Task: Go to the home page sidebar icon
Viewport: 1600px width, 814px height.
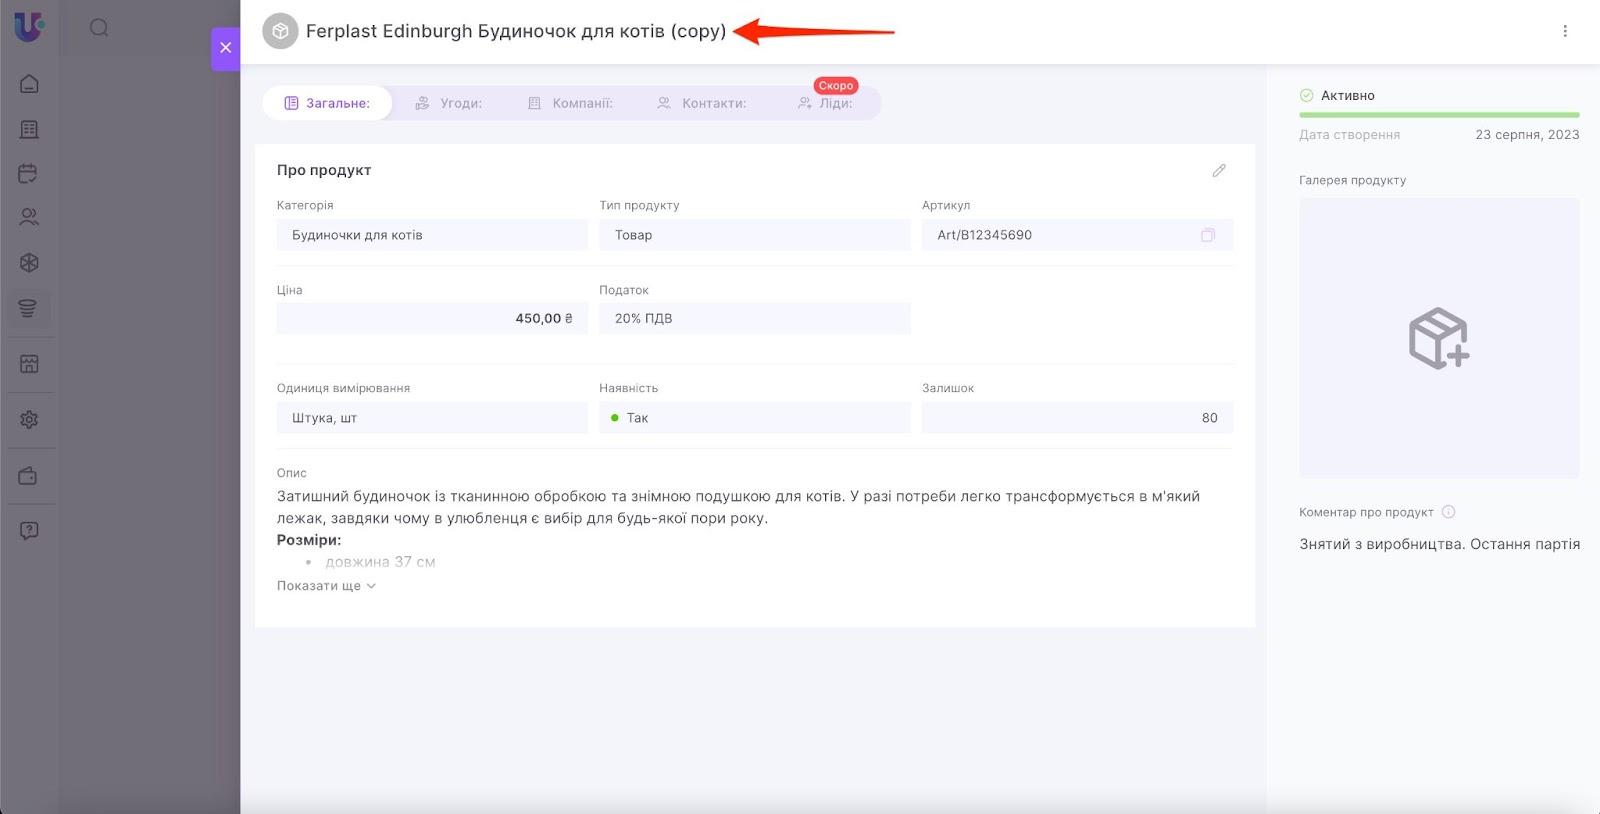Action: 29,84
